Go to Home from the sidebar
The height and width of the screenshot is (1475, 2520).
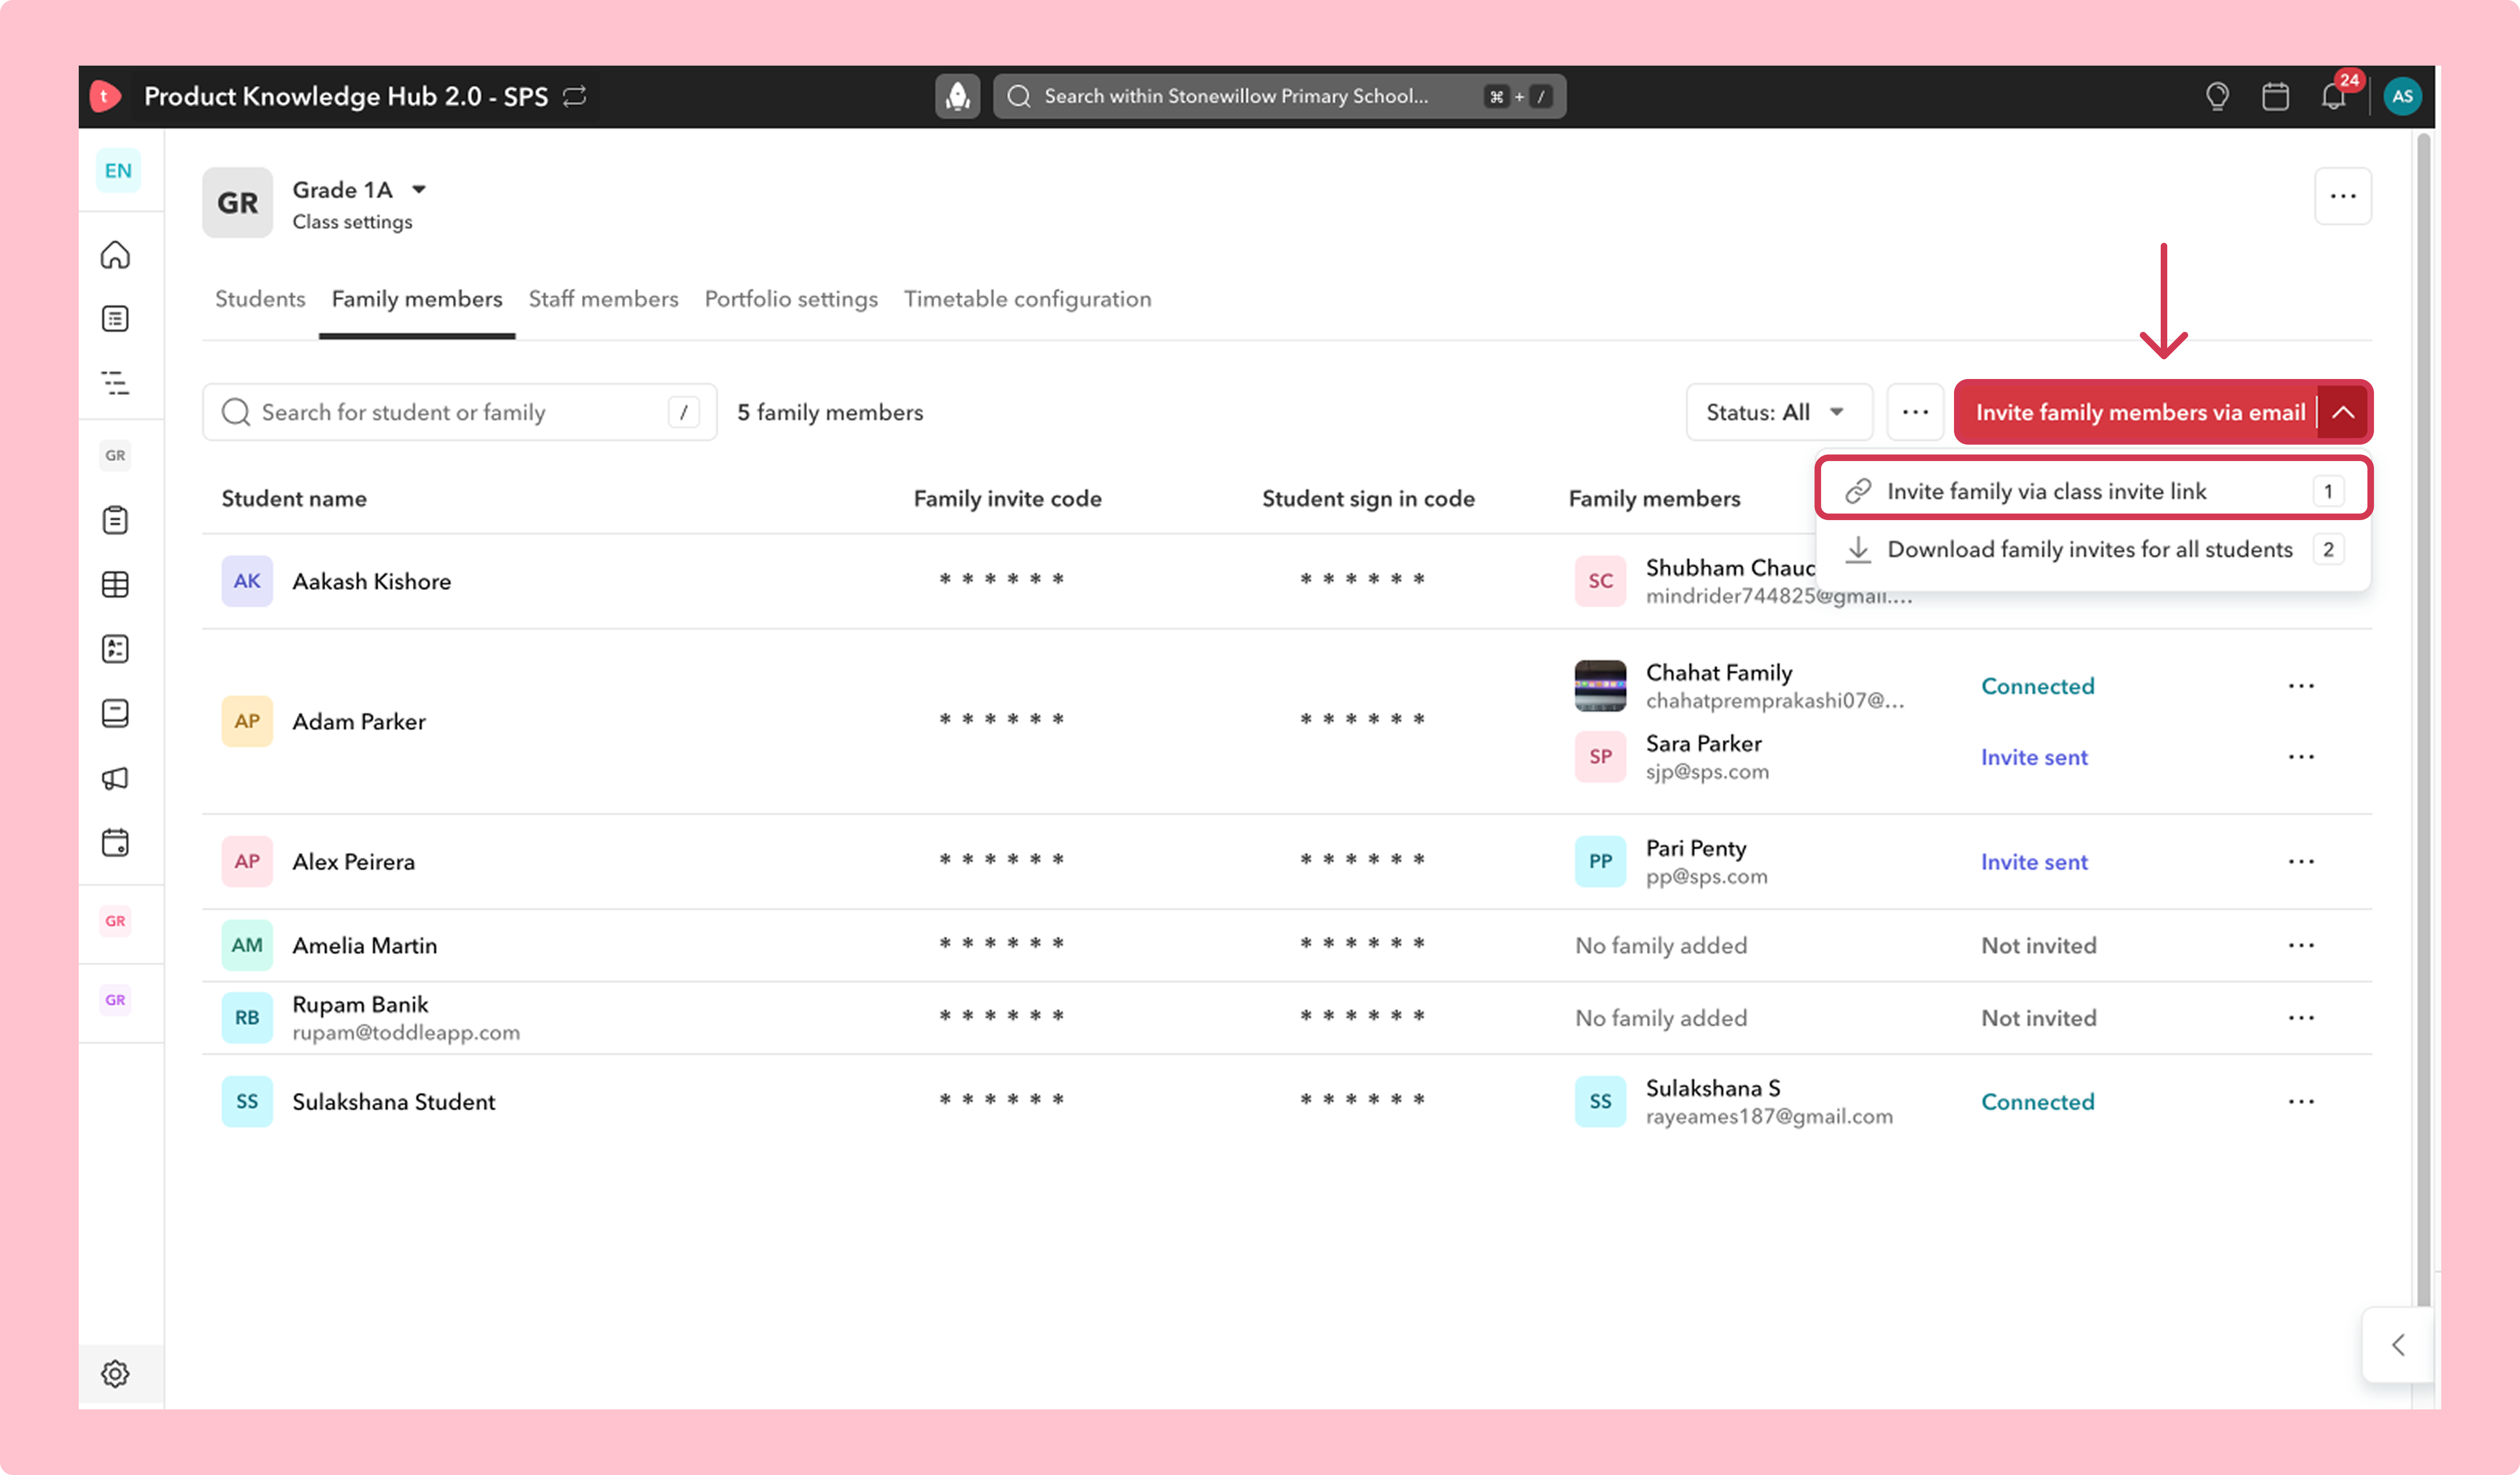pos(115,255)
